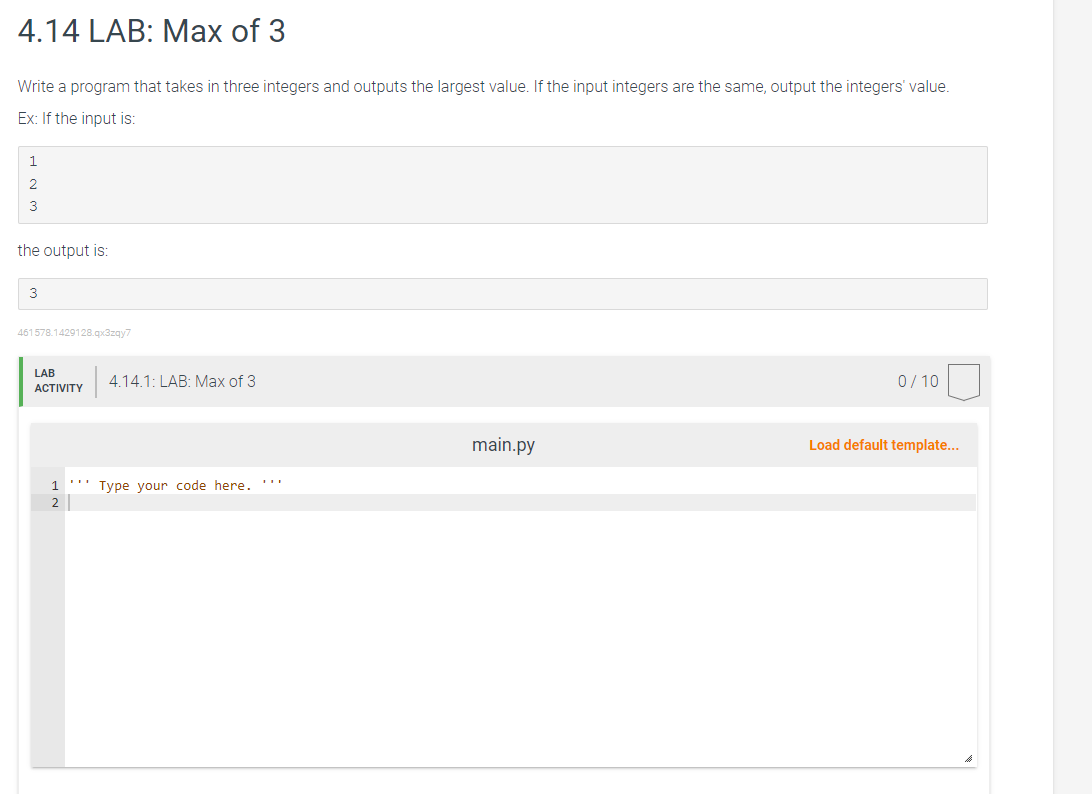
Task: Click the bookmark ribbon icon beside the score
Action: point(963,381)
